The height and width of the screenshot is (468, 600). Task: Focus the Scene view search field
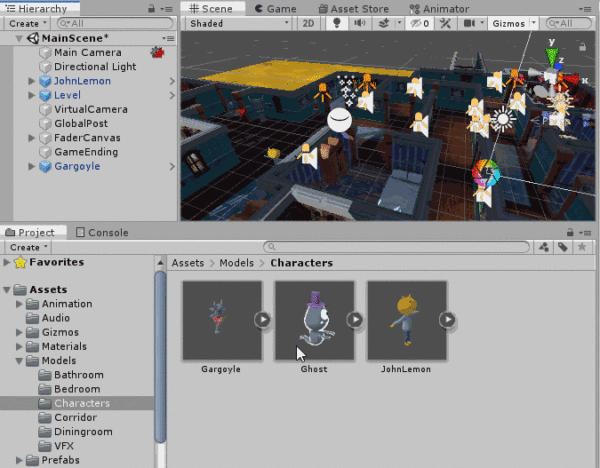click(569, 23)
